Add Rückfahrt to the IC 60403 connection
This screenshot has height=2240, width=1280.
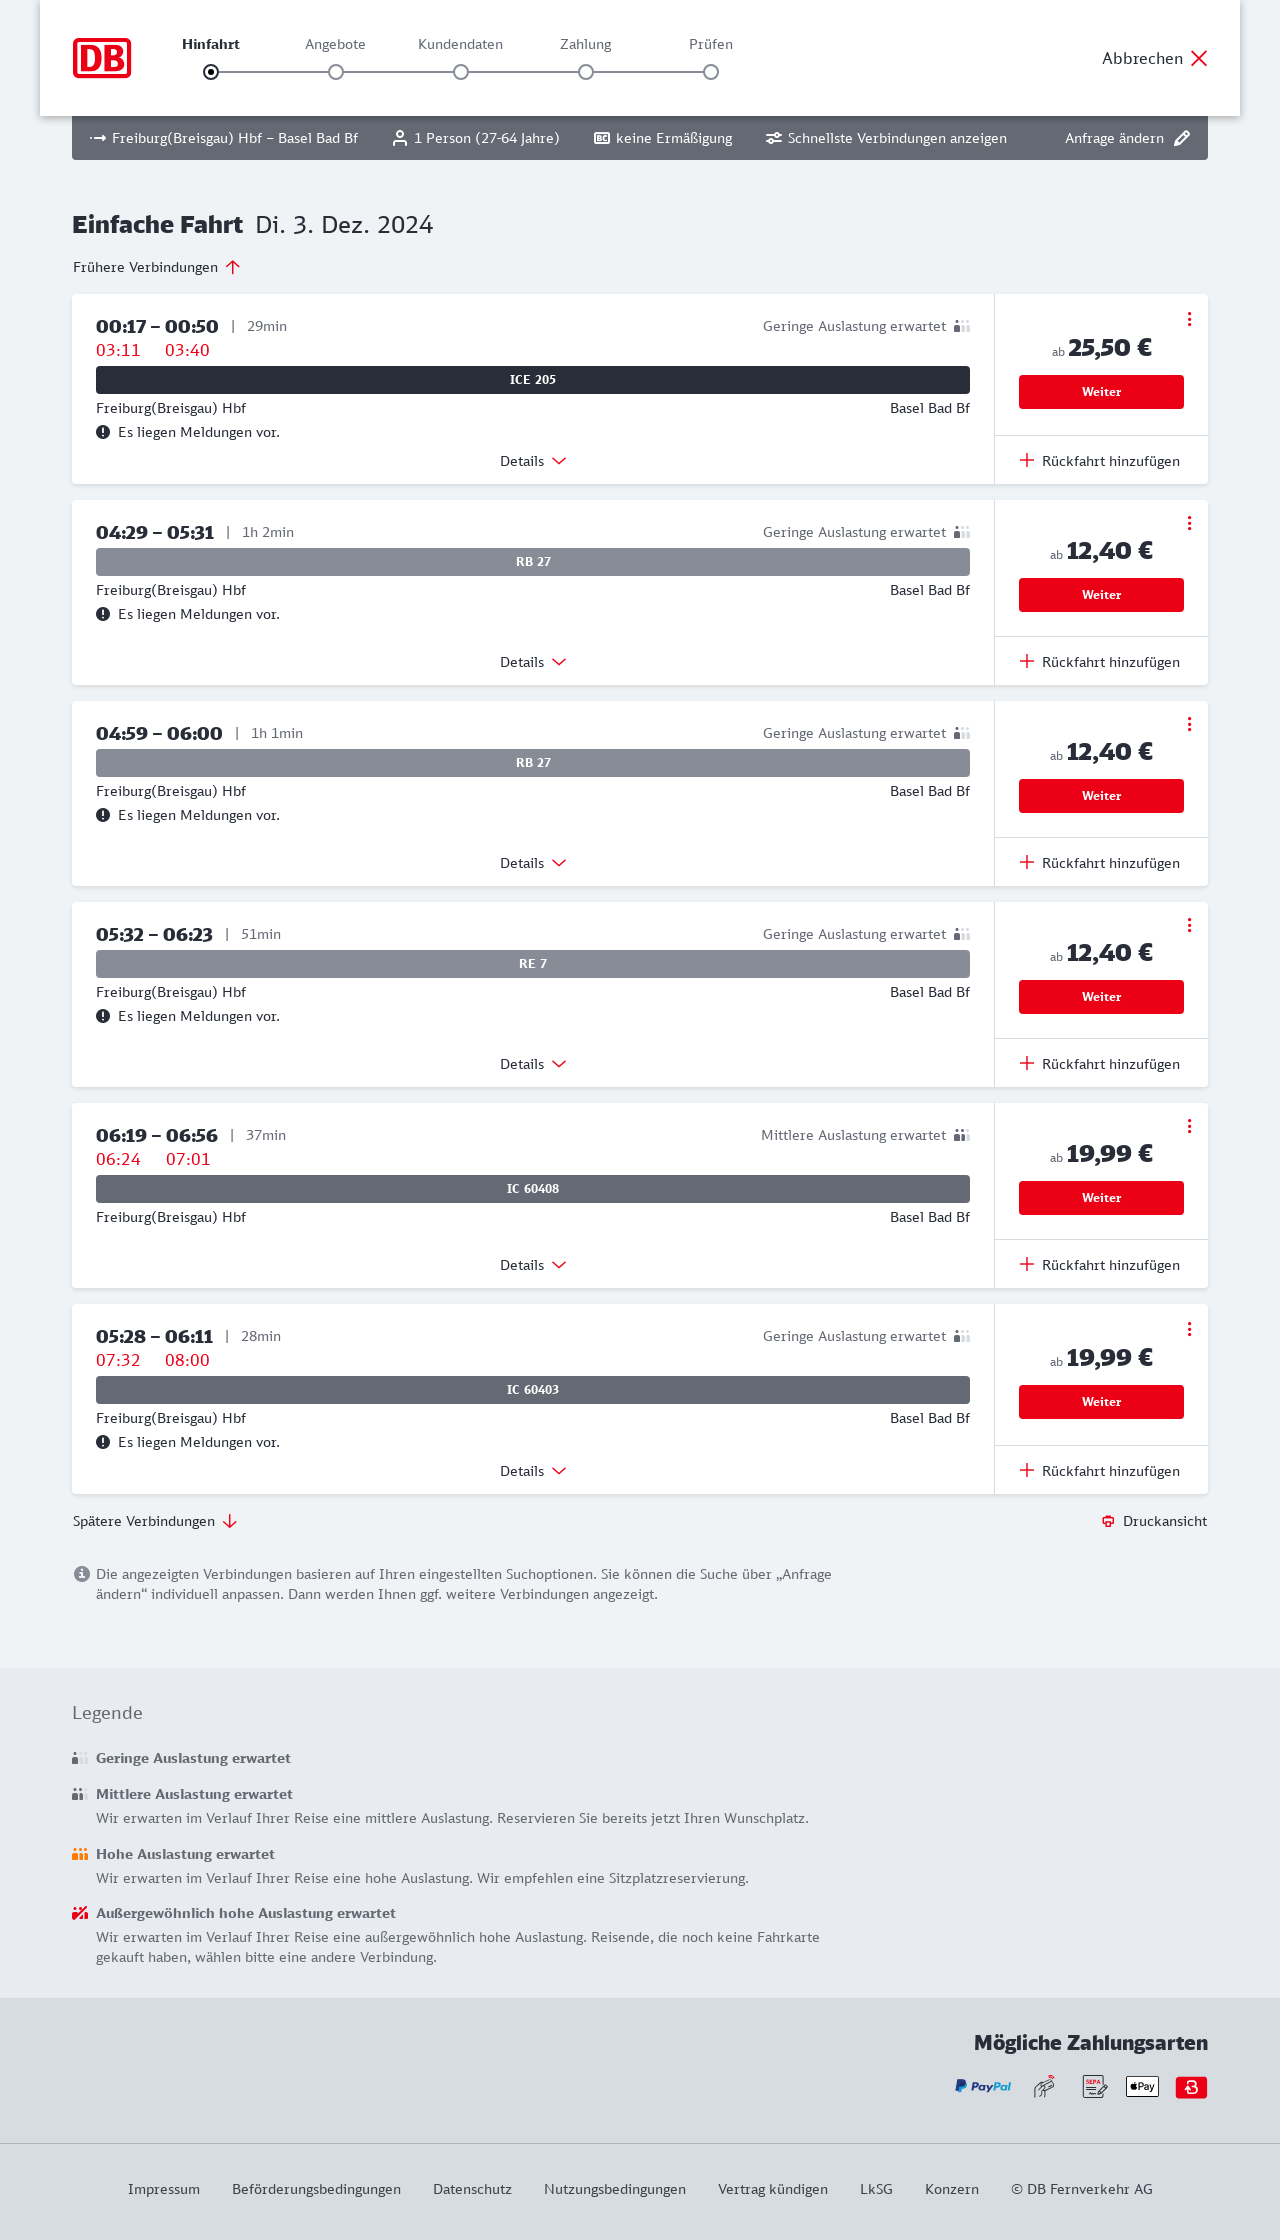click(x=1100, y=1471)
